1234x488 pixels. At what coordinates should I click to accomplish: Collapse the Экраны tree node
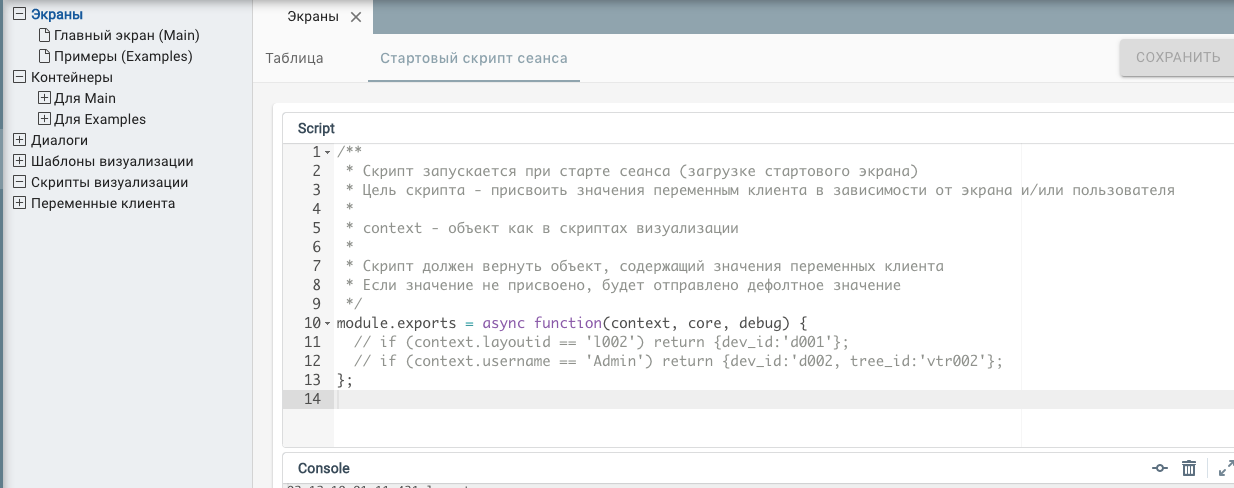coord(19,14)
